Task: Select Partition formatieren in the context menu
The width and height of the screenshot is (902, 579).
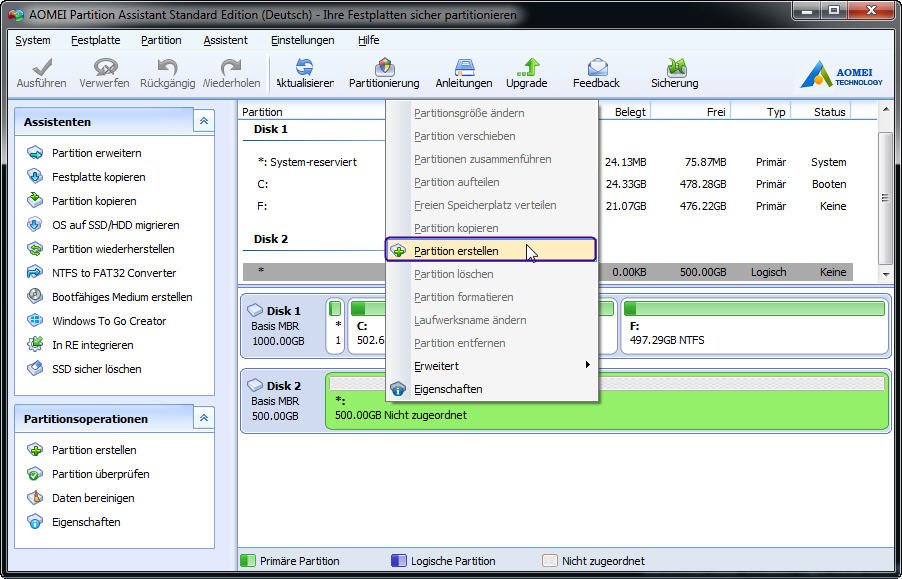Action: pos(491,297)
